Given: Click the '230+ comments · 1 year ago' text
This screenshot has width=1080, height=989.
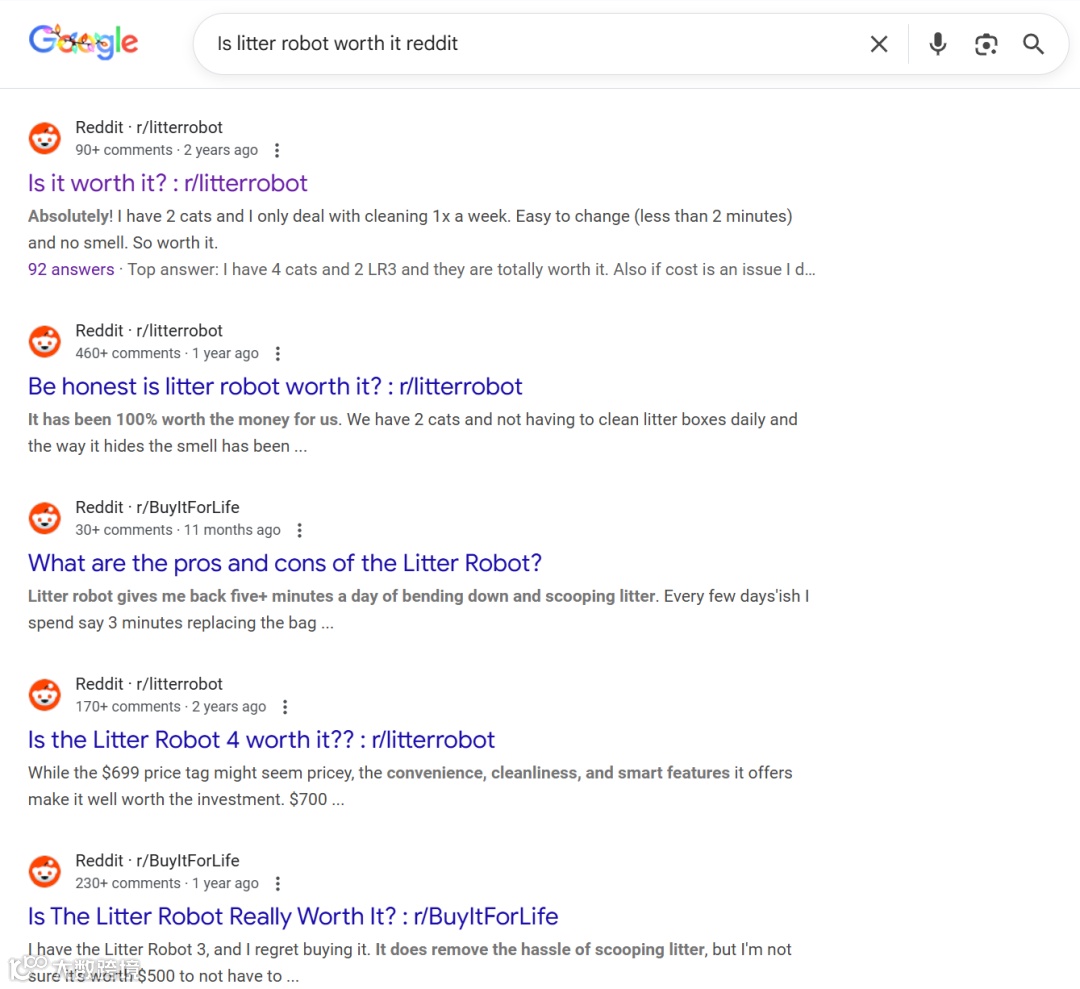Looking at the screenshot, I should [167, 884].
